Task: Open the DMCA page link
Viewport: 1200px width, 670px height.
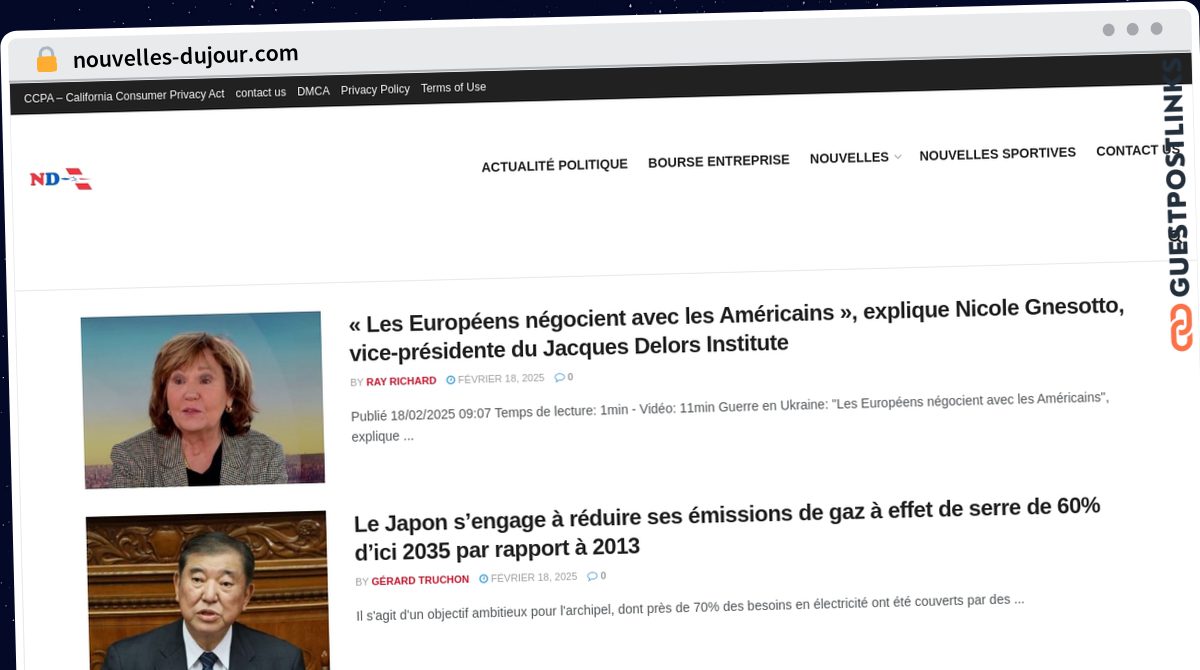Action: click(313, 91)
